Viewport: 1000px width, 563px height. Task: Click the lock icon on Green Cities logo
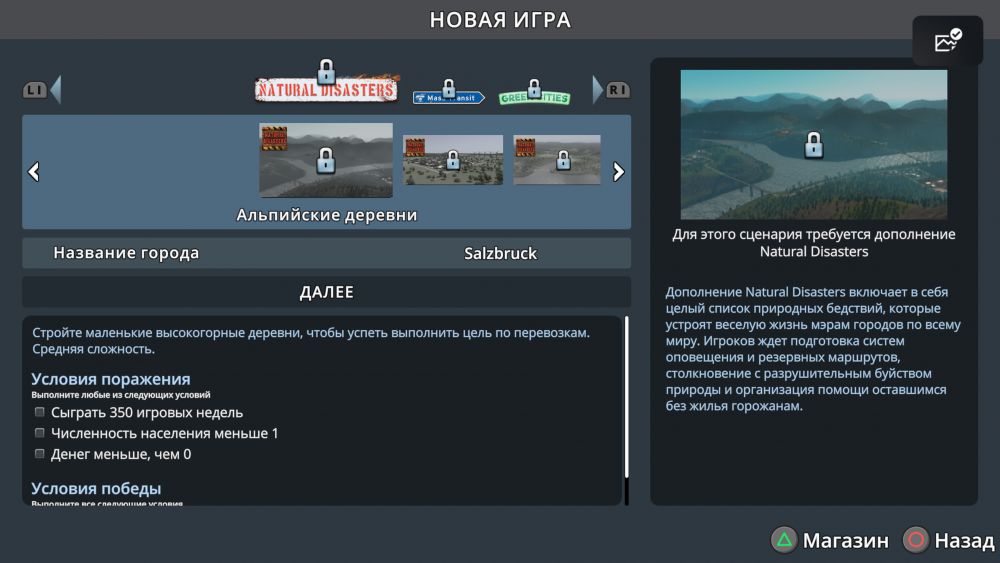534,88
